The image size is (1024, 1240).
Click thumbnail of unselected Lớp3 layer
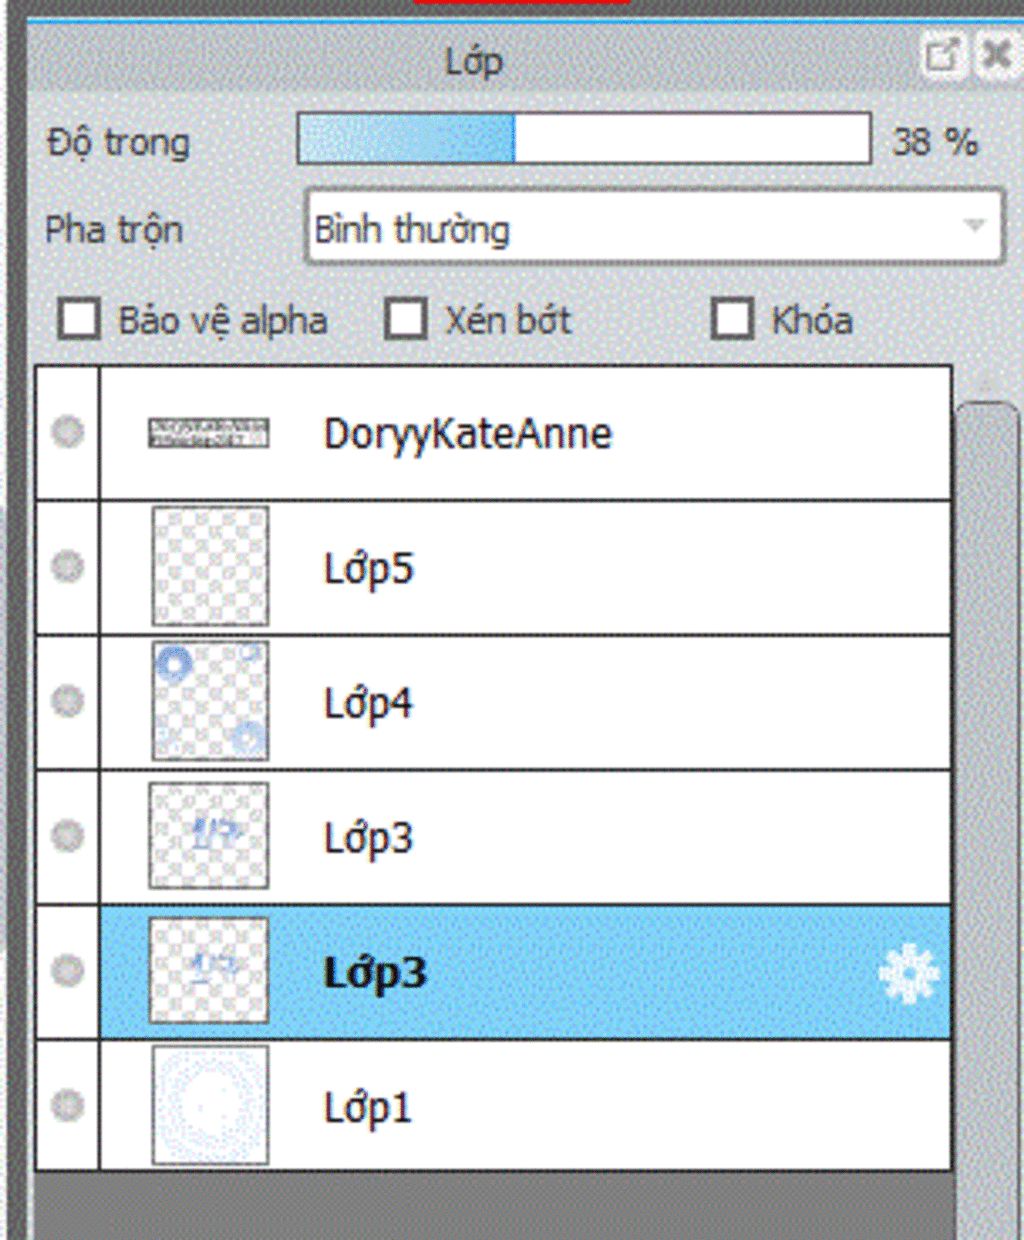click(x=209, y=836)
